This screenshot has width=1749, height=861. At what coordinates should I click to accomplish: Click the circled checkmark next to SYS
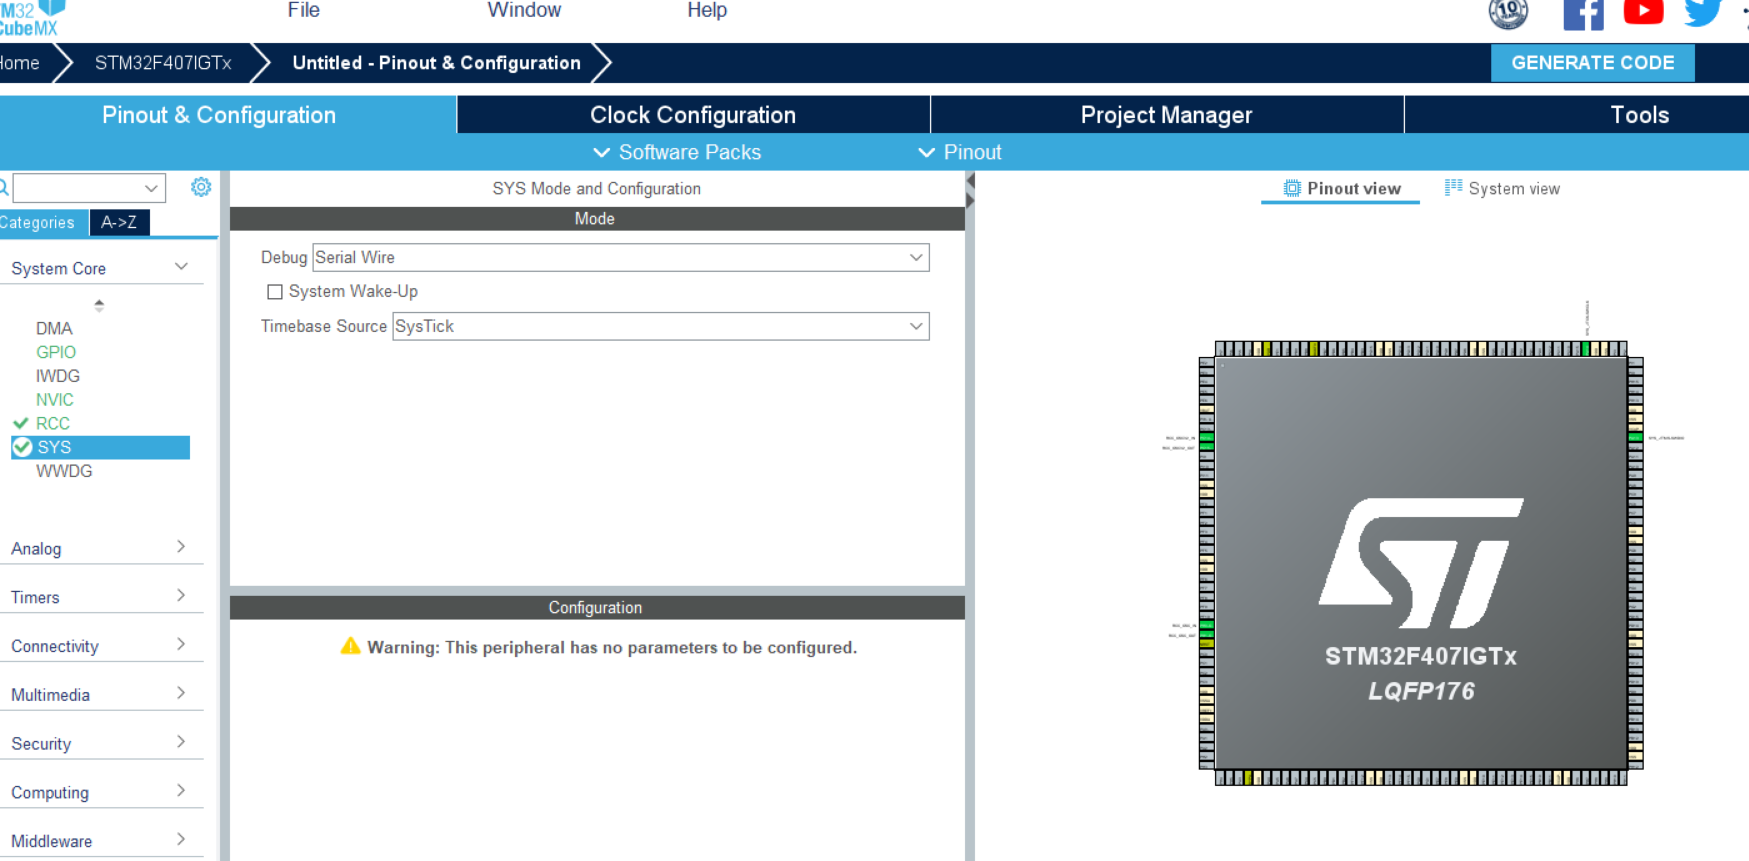(x=22, y=447)
